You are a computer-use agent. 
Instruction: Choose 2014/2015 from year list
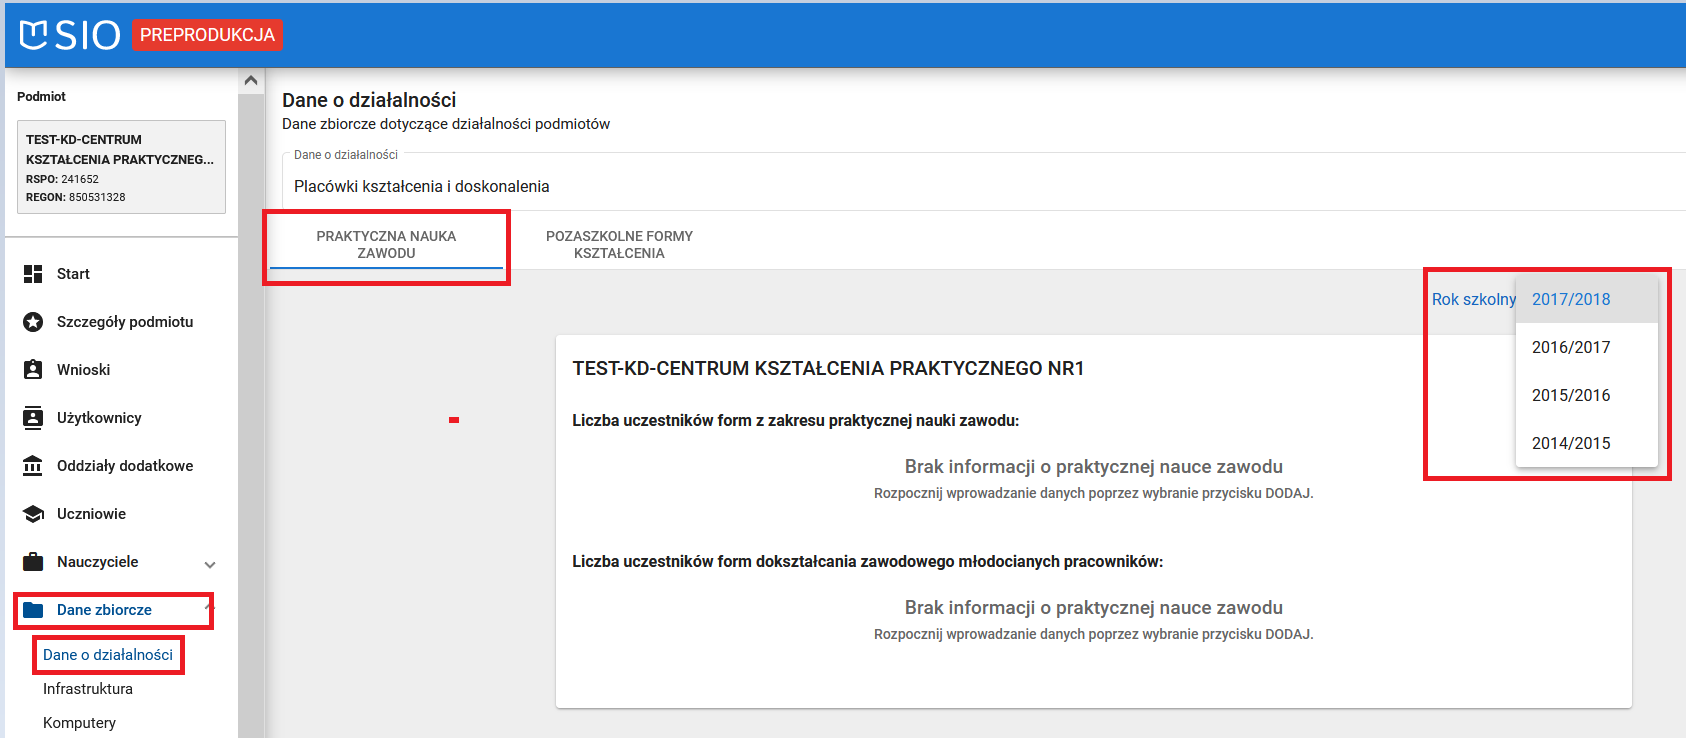point(1571,443)
